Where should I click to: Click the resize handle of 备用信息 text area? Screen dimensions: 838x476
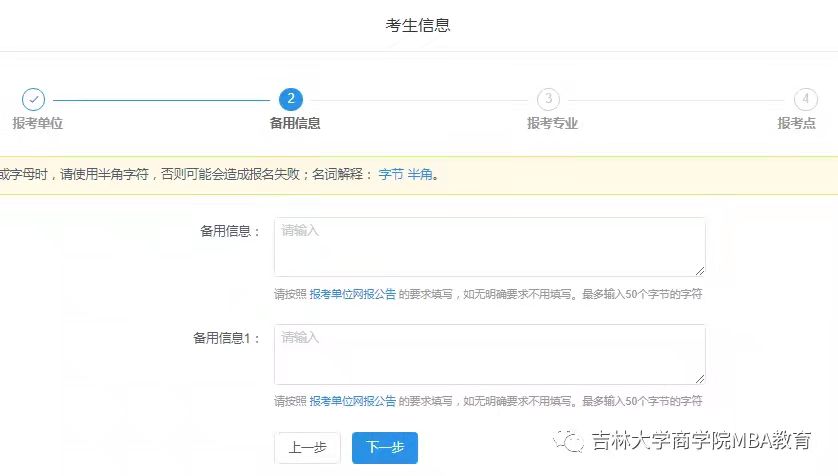[x=700, y=271]
